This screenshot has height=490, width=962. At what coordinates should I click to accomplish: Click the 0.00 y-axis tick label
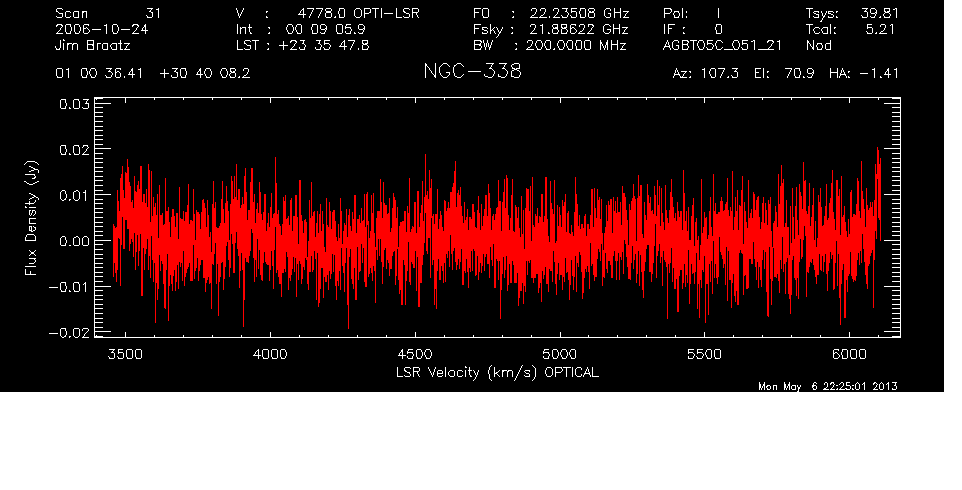[74, 241]
